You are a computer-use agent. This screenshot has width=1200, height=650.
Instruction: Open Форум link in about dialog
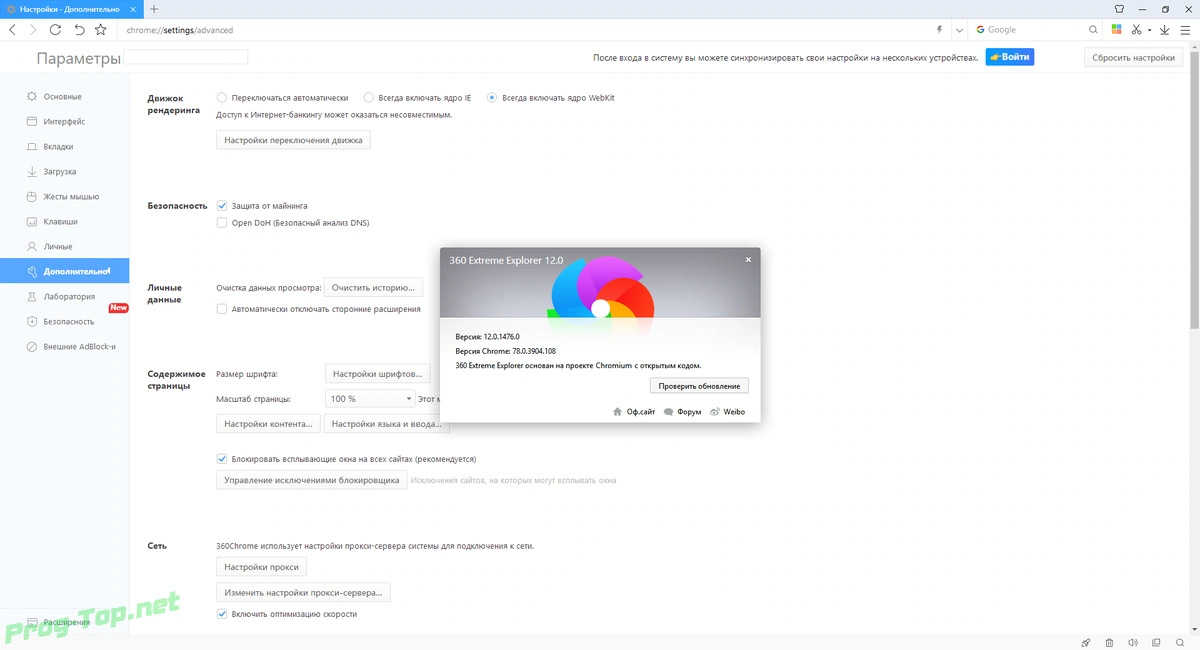click(x=682, y=412)
